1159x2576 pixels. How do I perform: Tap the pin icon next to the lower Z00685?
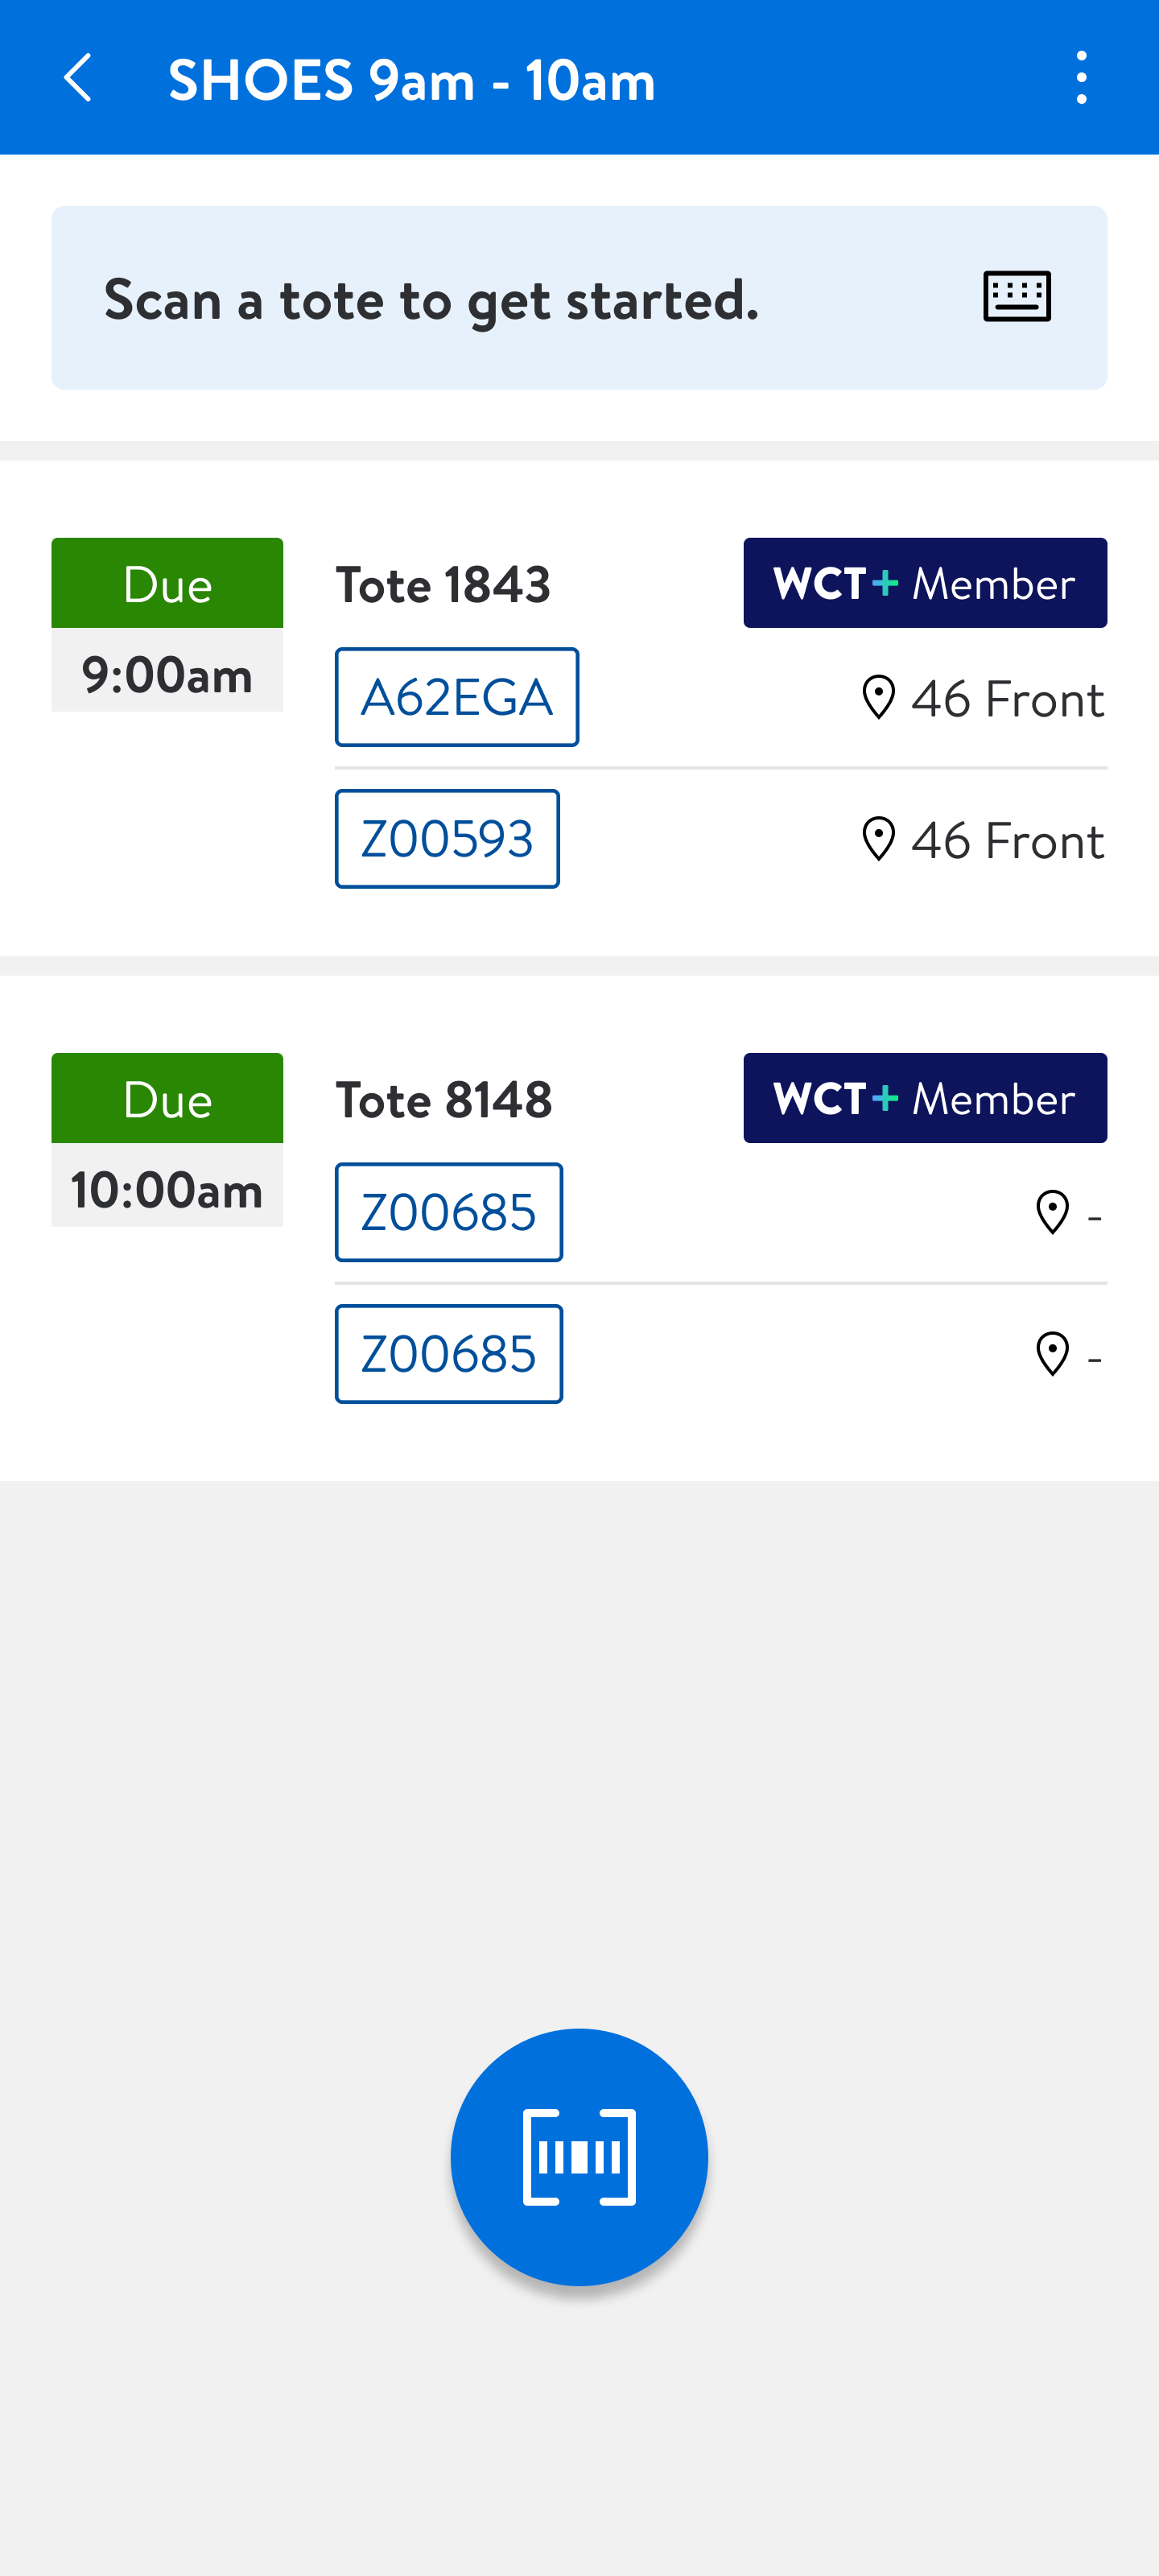(x=1052, y=1355)
